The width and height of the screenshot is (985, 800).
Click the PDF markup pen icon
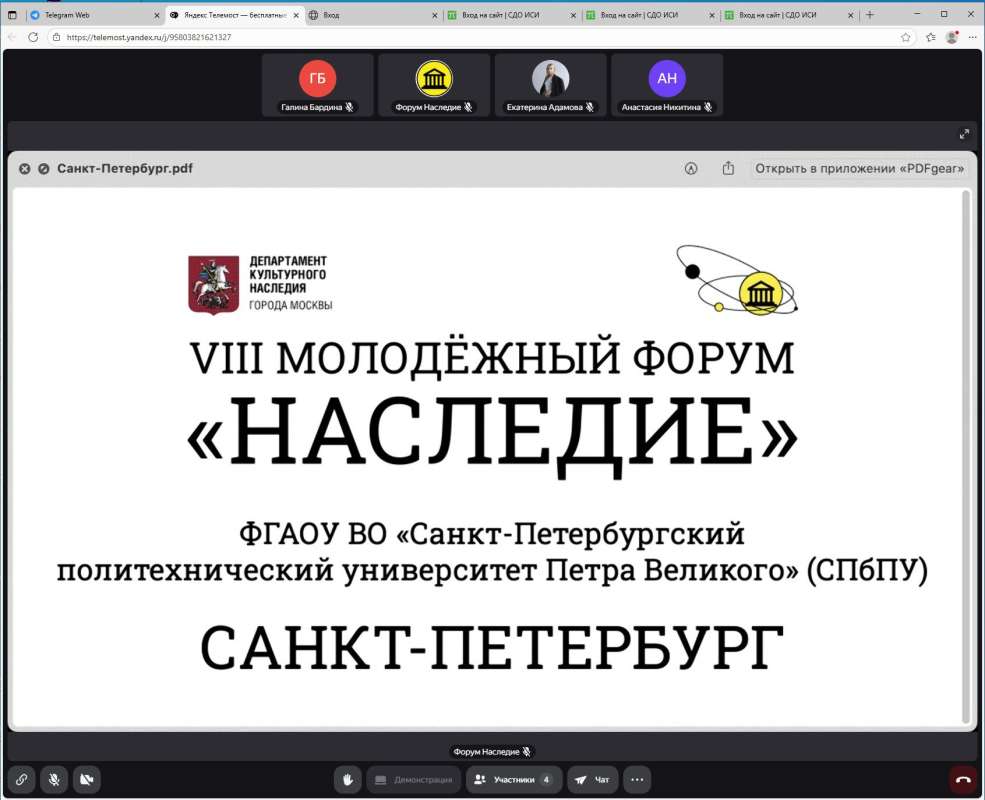pos(691,168)
